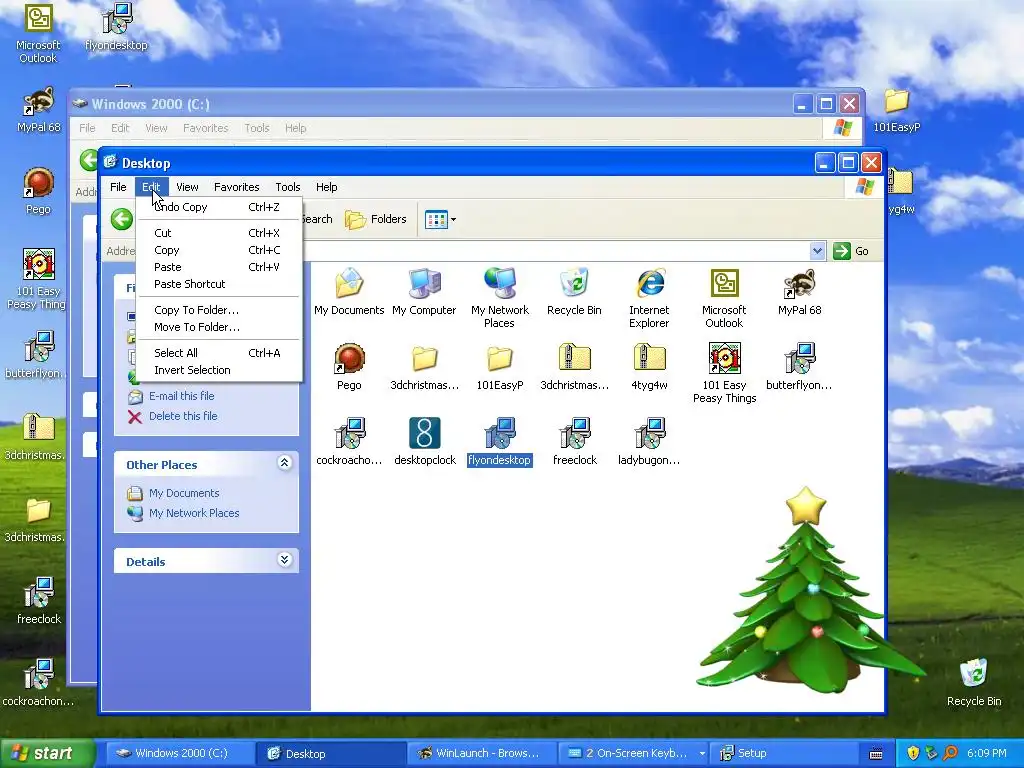
Task: Click the Start button
Action: coord(47,753)
